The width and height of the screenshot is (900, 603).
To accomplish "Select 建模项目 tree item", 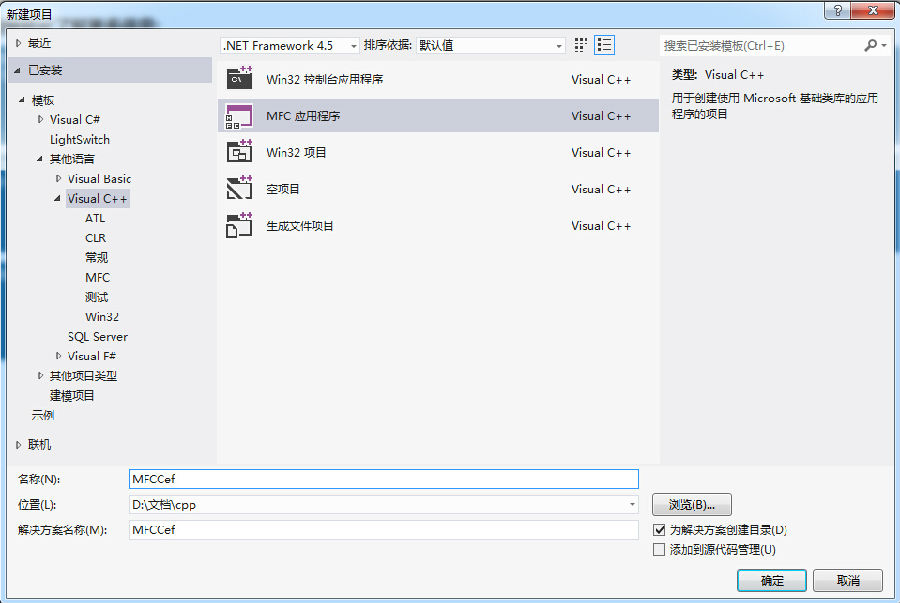I will pos(72,395).
